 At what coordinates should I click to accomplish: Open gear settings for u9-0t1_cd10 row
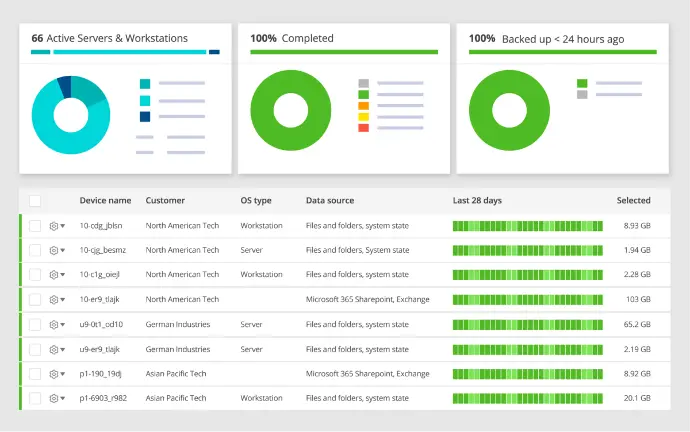point(54,325)
